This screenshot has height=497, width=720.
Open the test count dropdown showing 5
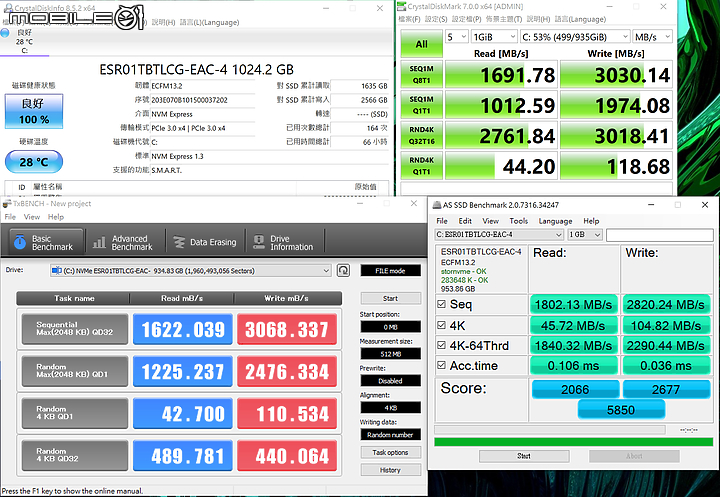[456, 37]
